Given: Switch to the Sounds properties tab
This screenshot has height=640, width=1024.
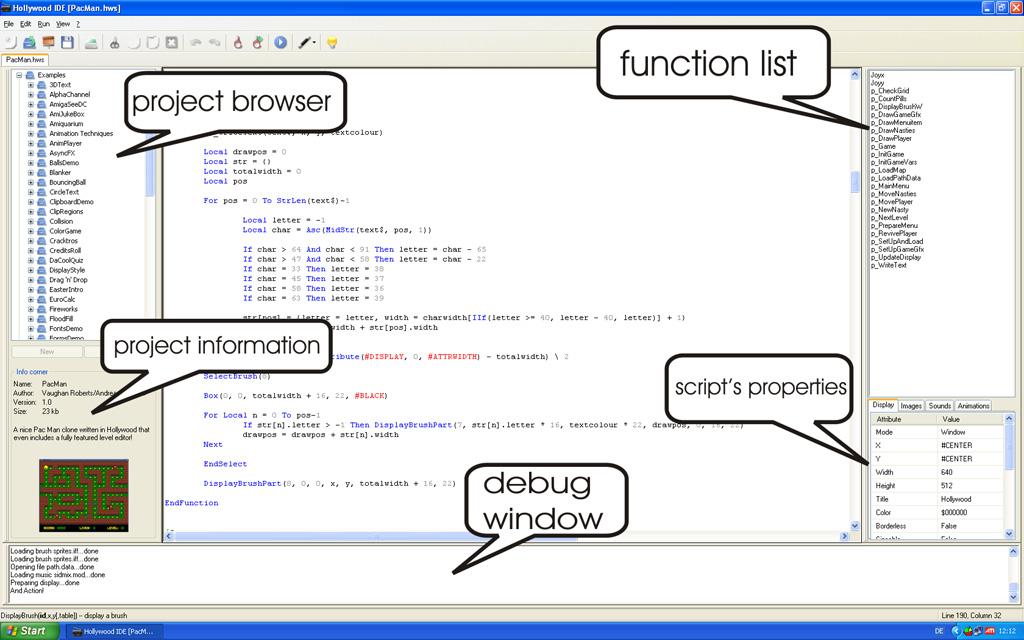Looking at the screenshot, I should point(939,406).
